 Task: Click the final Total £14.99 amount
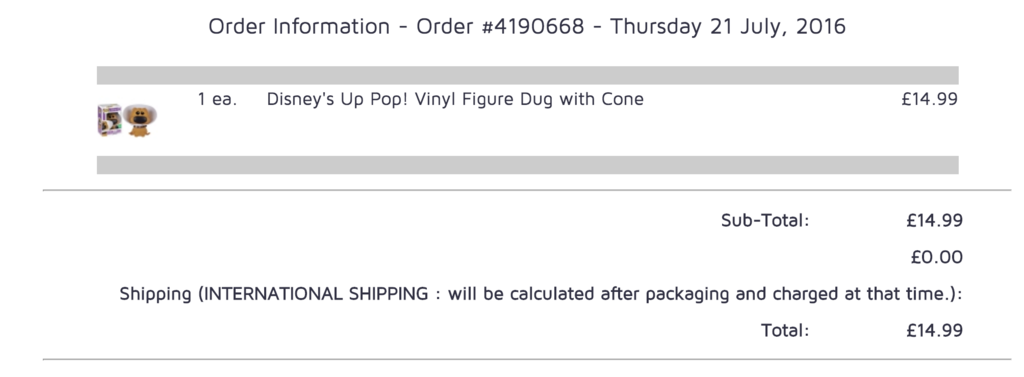click(x=935, y=331)
